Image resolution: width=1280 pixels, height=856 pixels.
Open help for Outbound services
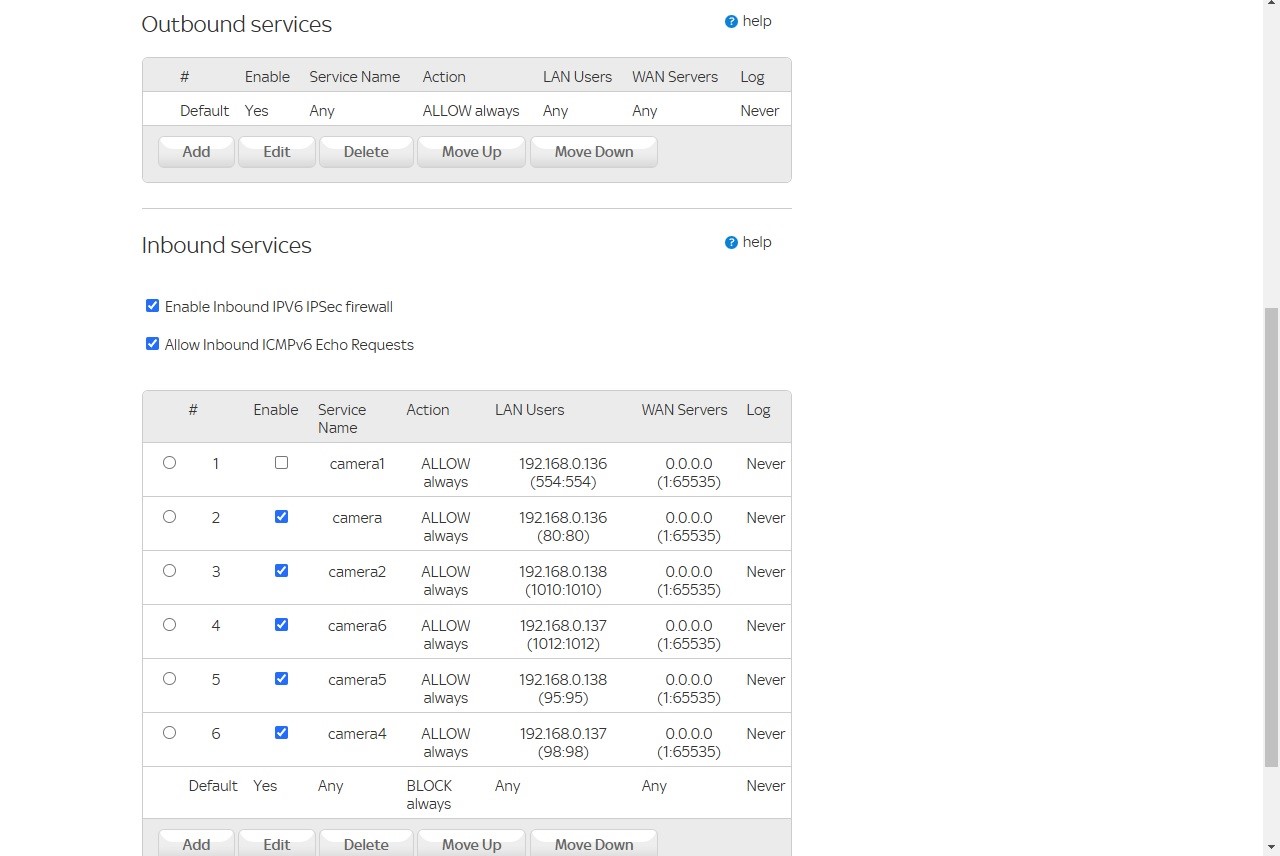(748, 20)
